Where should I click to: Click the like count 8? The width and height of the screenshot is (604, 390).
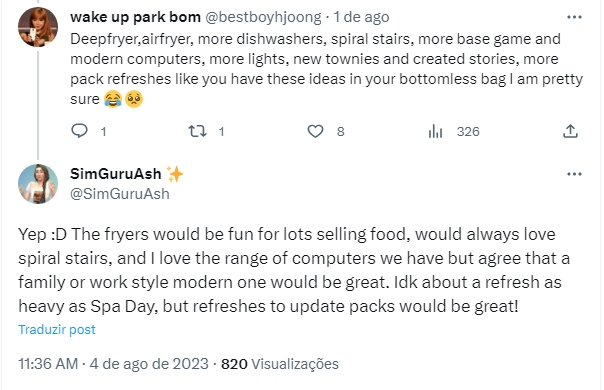pyautogui.click(x=341, y=132)
